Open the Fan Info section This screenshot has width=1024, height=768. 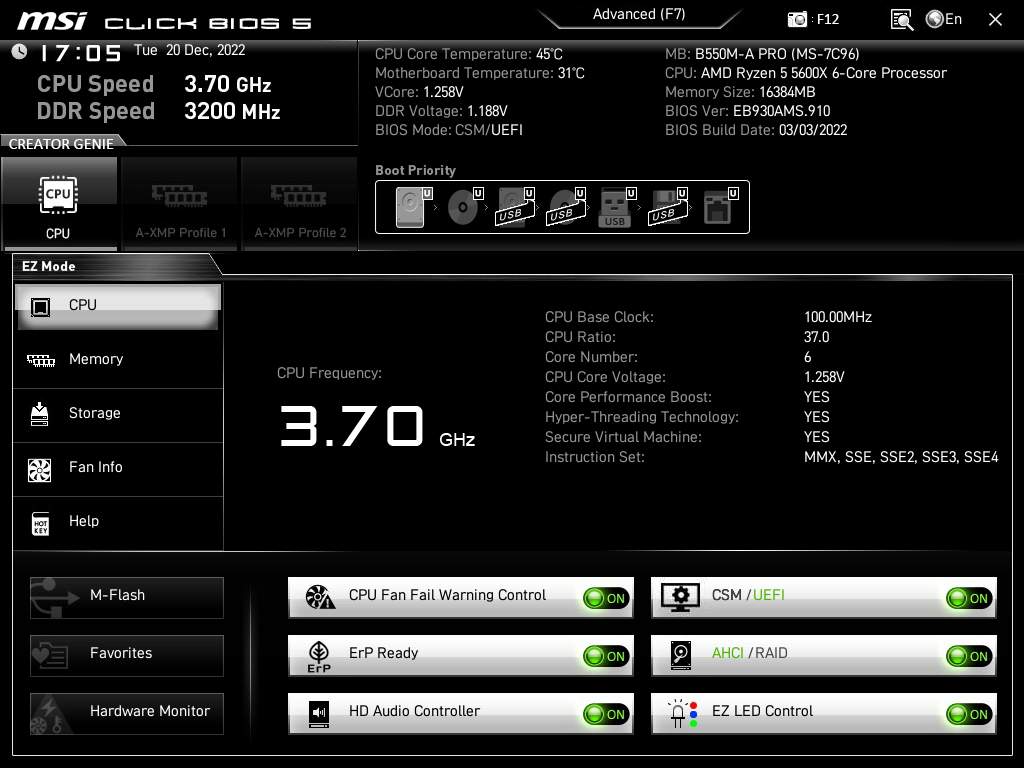tap(118, 468)
